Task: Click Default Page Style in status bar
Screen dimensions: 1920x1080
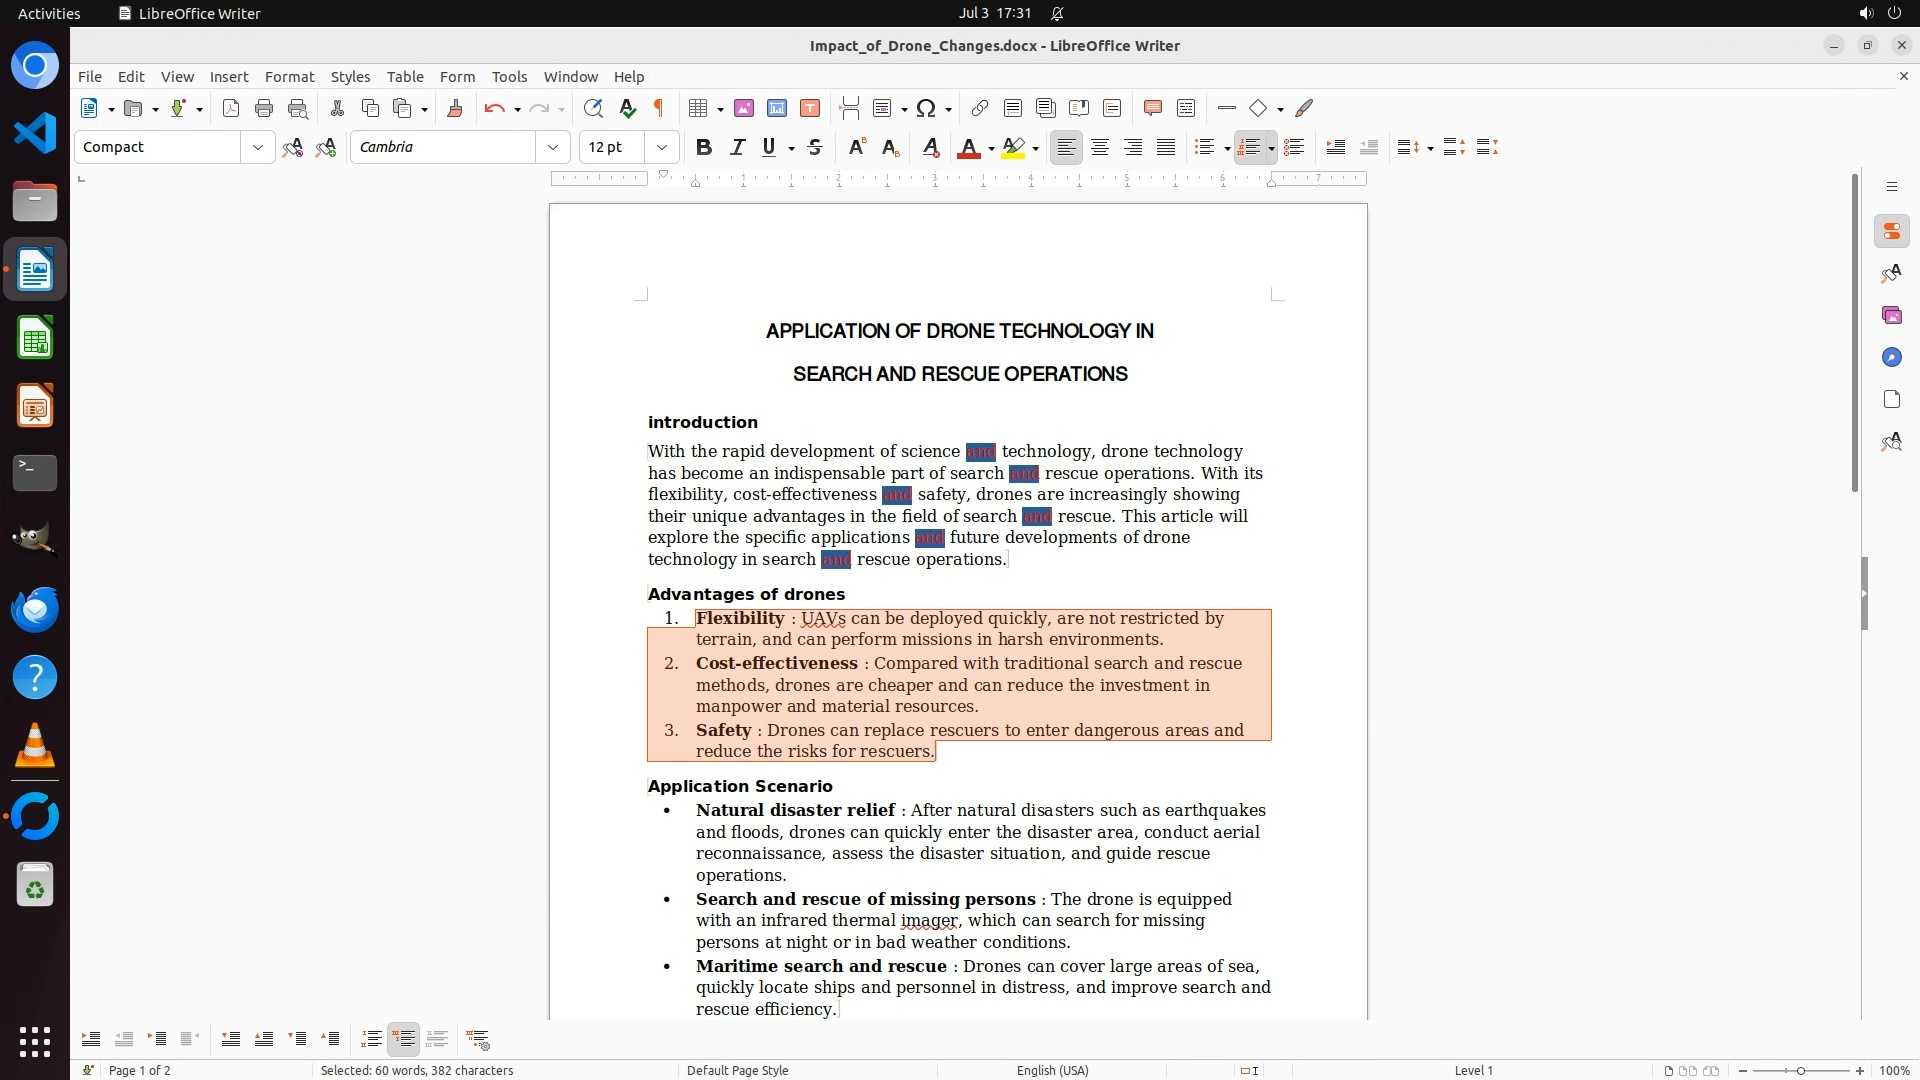Action: [737, 1070]
